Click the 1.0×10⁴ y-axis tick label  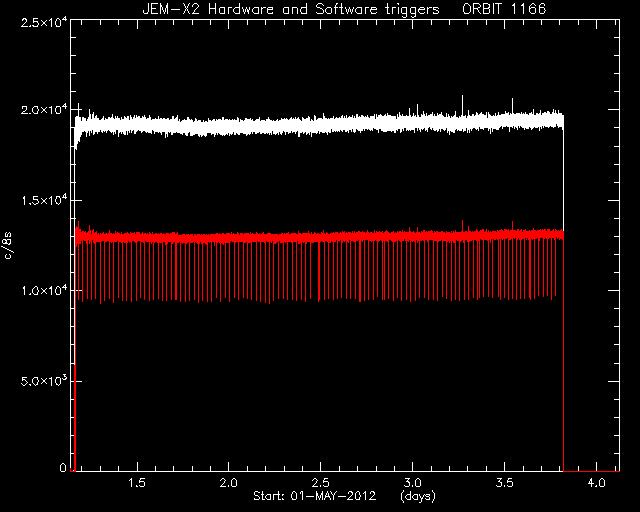coord(44,291)
